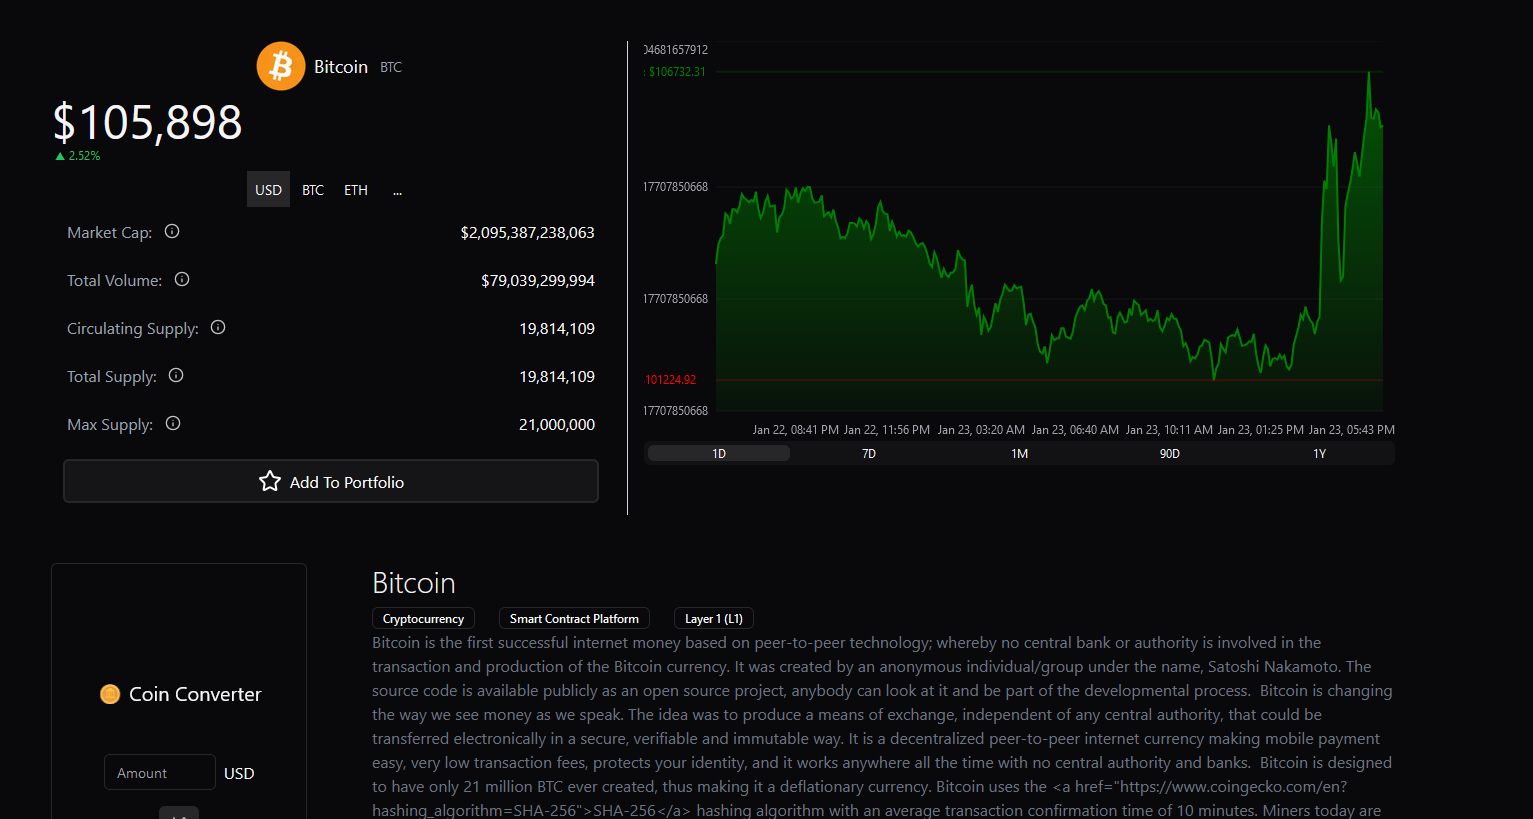Click the 2.52% price change indicator
The width and height of the screenshot is (1533, 819).
(x=78, y=156)
